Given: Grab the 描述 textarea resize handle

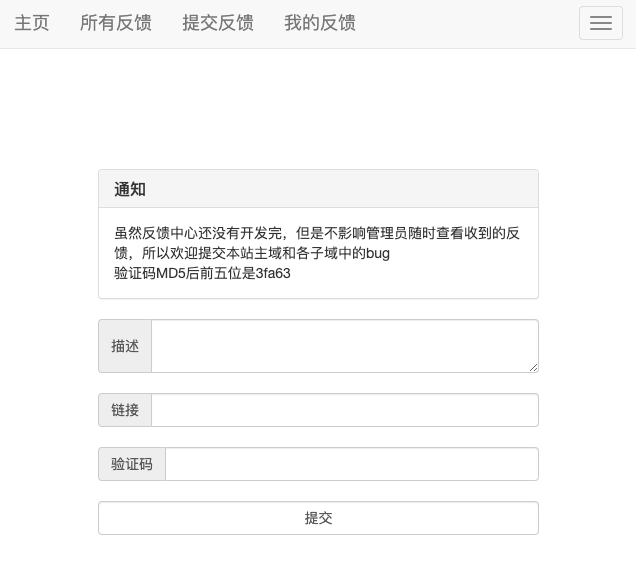Looking at the screenshot, I should (x=533, y=367).
